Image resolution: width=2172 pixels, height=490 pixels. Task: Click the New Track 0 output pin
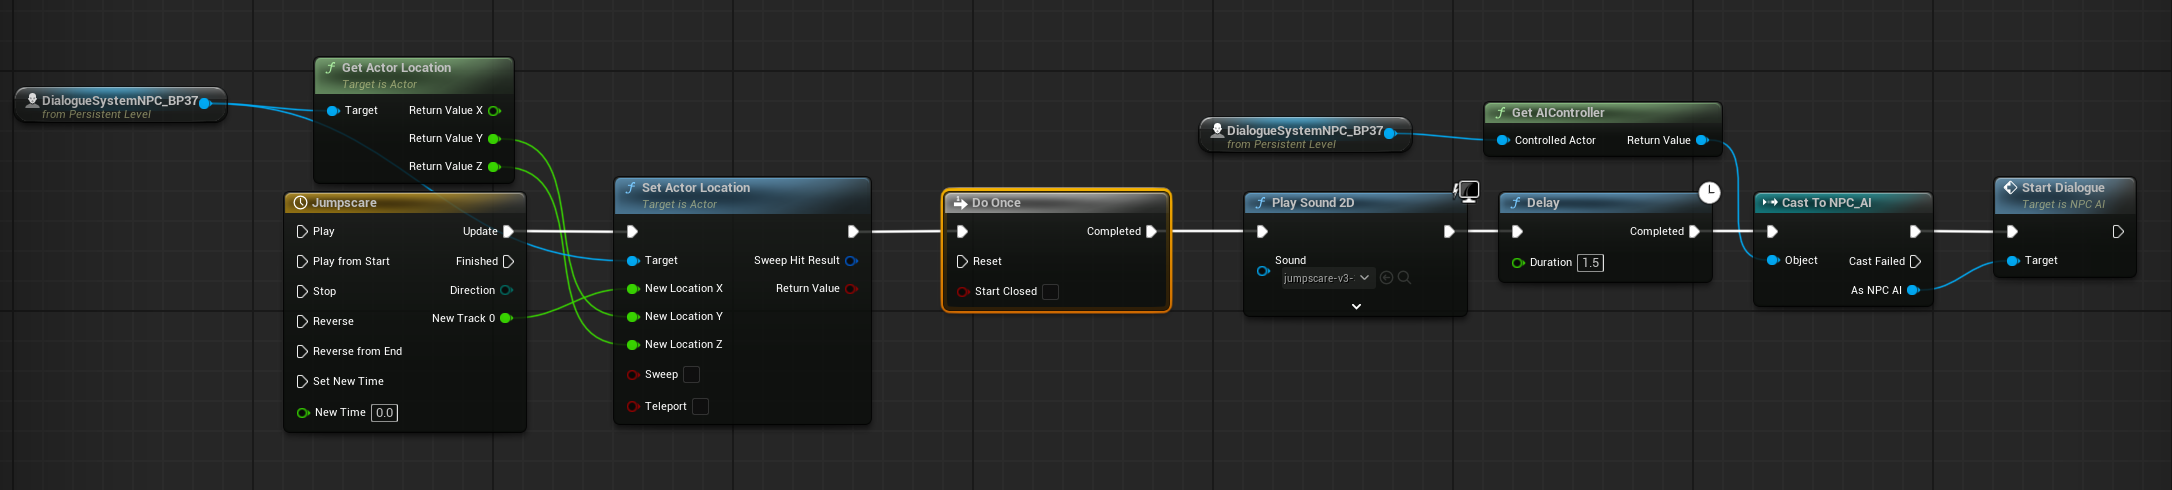506,319
